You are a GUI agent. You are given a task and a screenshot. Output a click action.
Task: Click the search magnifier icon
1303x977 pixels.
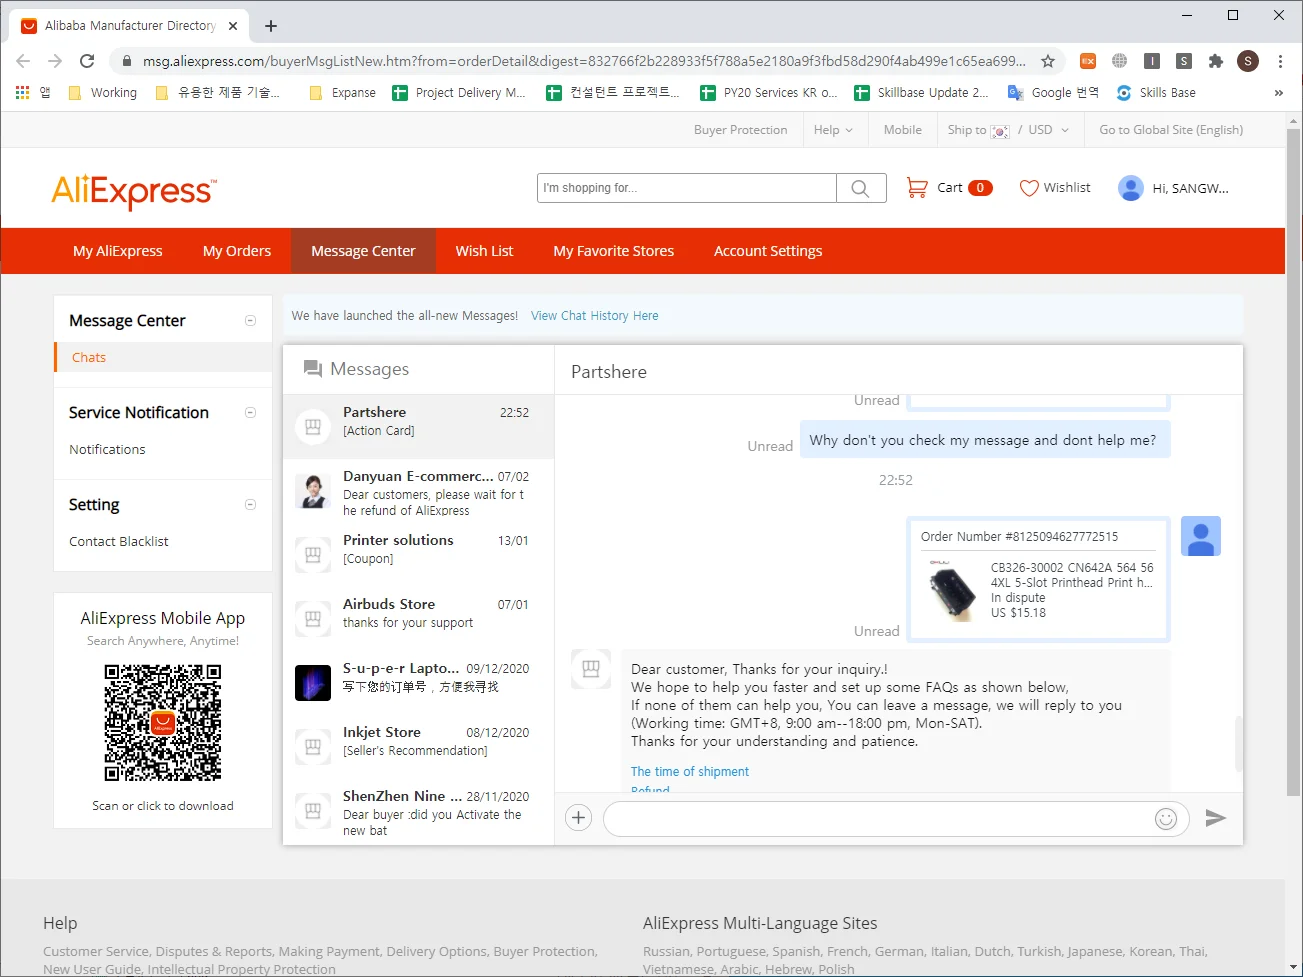tap(860, 188)
